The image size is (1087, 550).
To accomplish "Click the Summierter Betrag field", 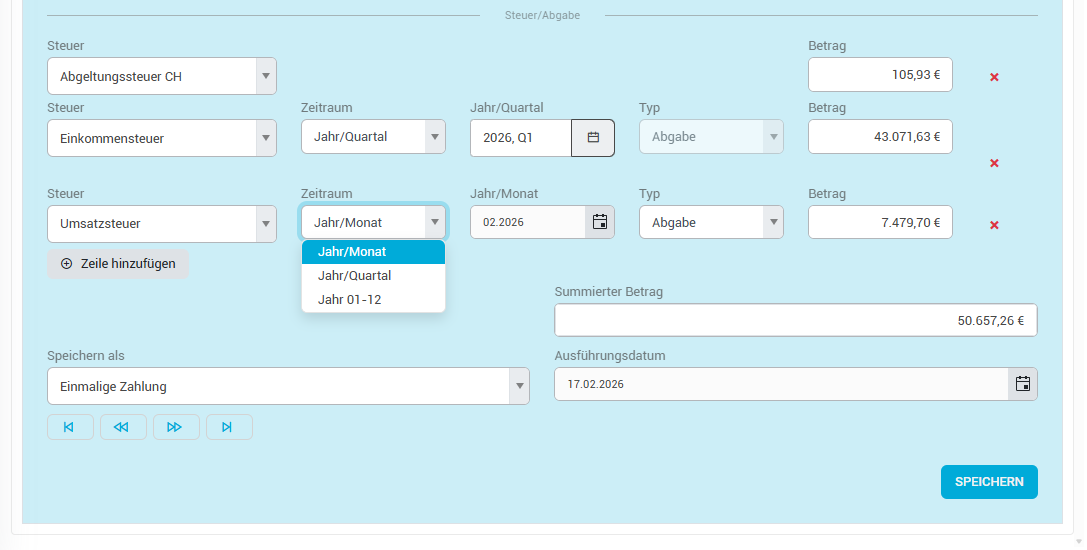I will [x=795, y=321].
